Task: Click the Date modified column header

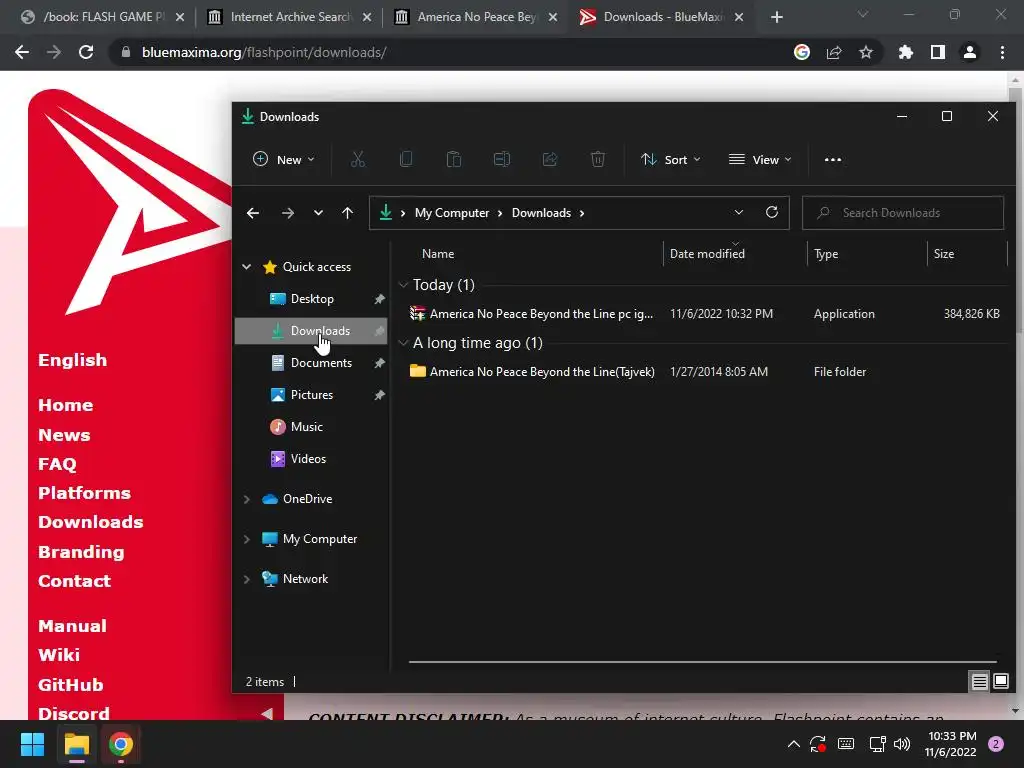Action: pos(707,254)
